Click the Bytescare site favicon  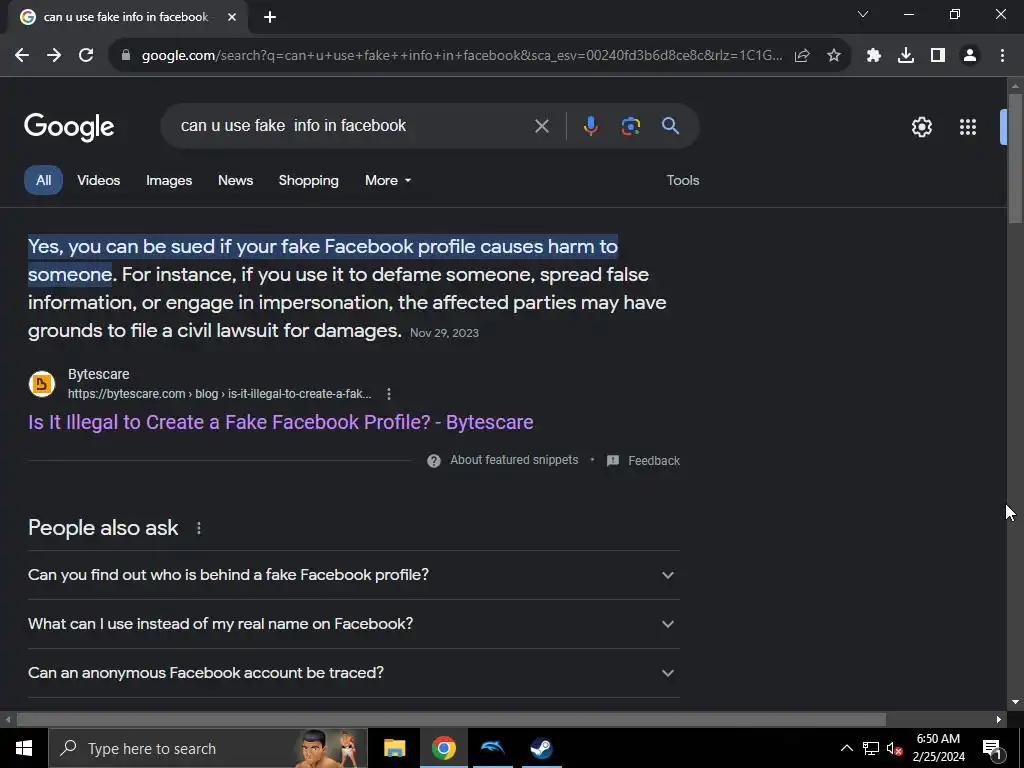tap(42, 384)
